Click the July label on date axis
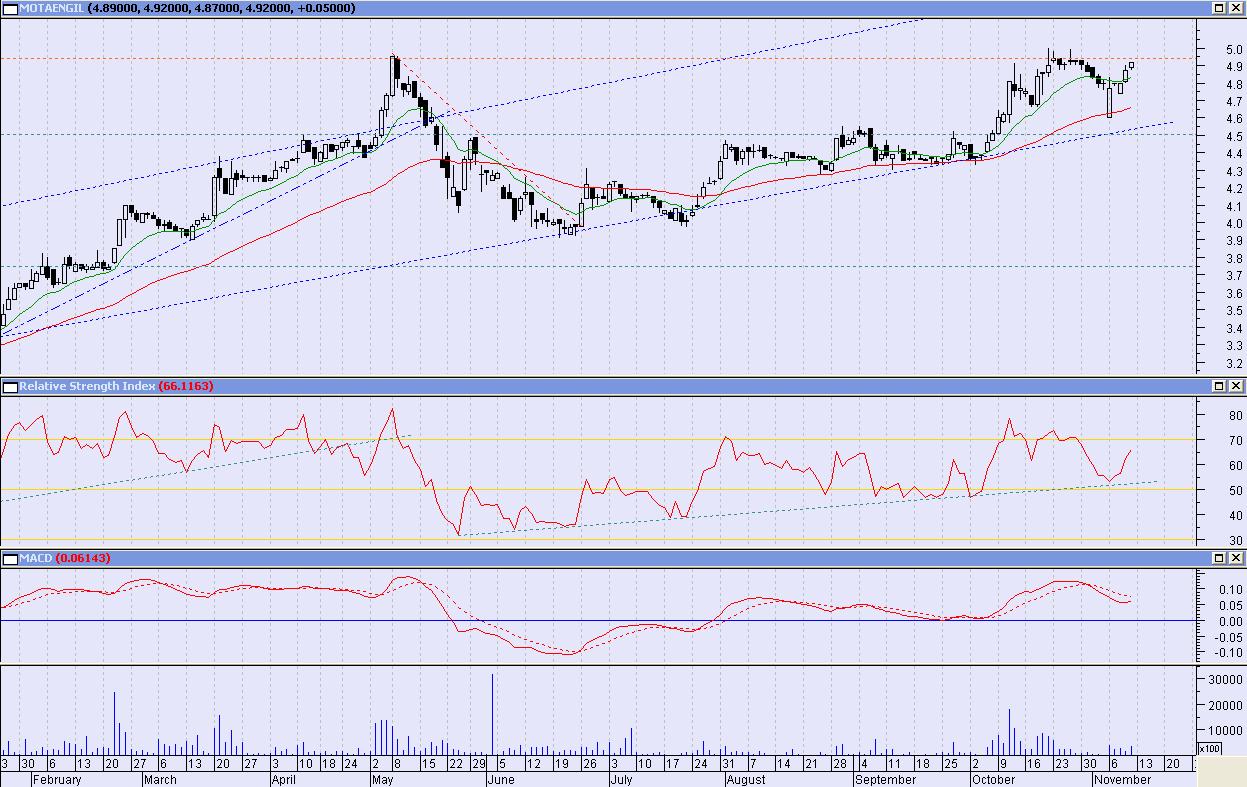1247x787 pixels. coord(620,779)
